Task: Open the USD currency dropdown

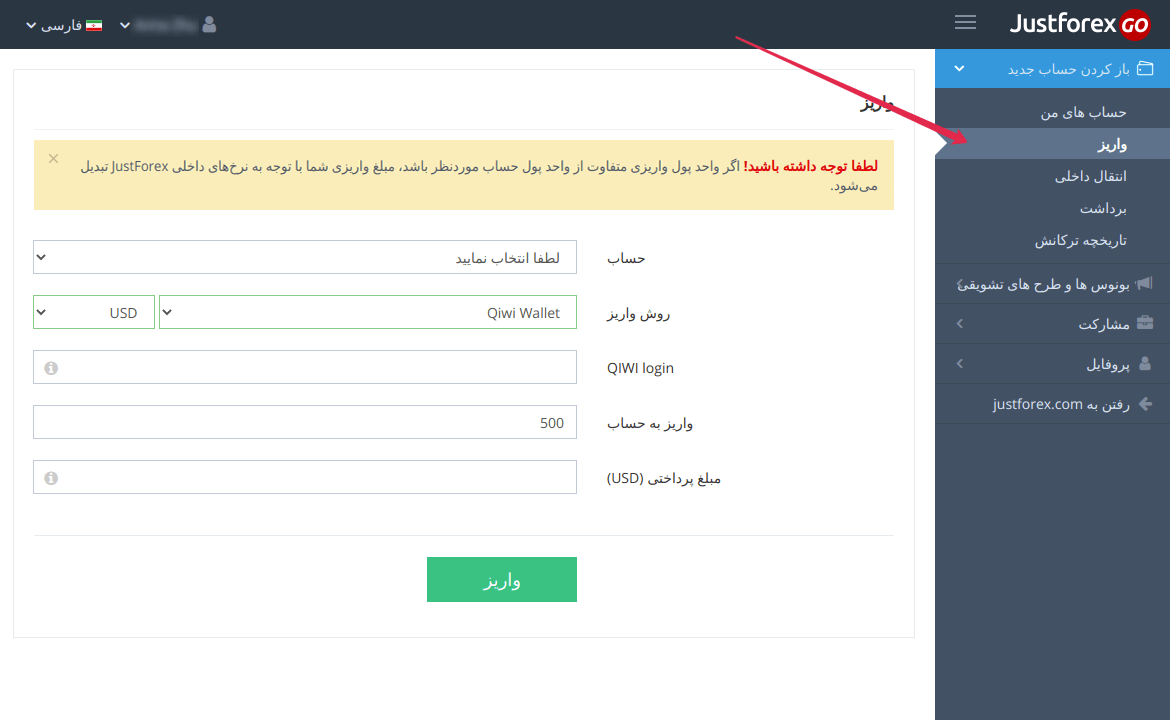Action: tap(94, 313)
